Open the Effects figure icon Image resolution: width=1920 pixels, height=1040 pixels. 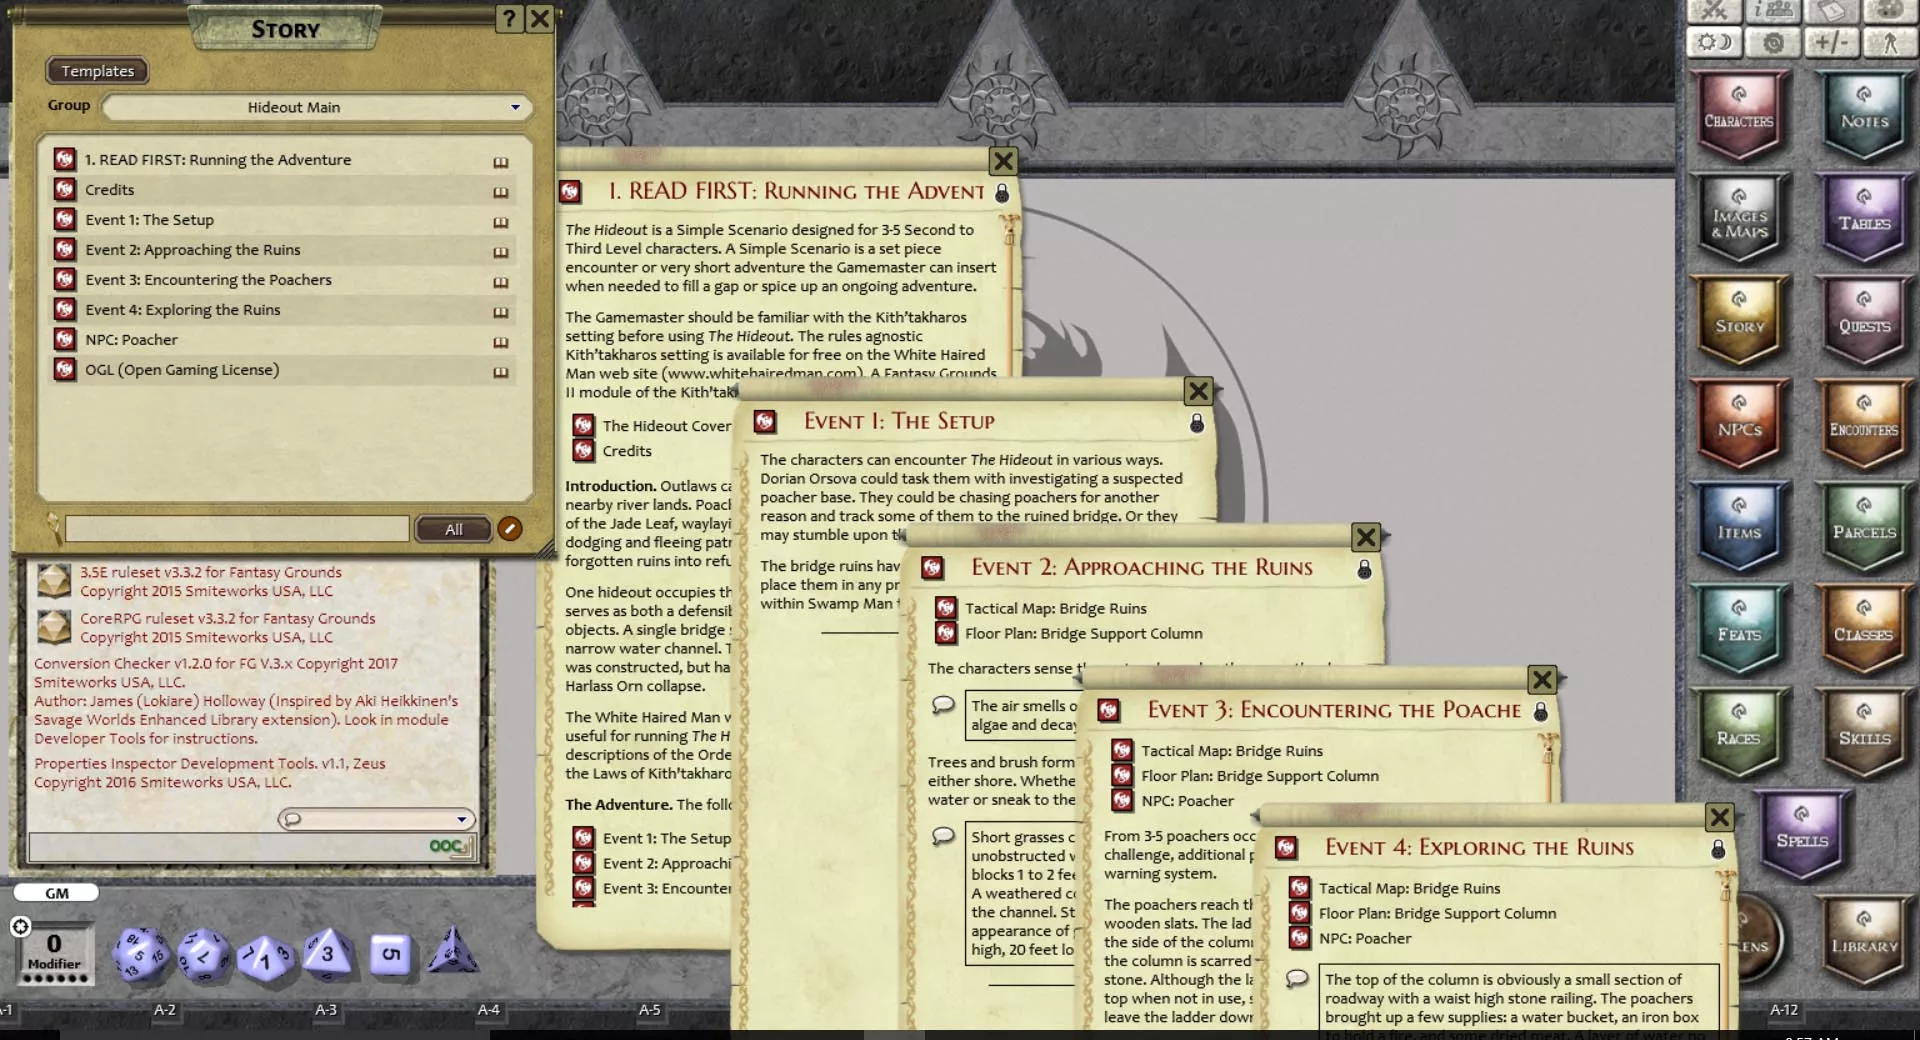(x=1889, y=42)
